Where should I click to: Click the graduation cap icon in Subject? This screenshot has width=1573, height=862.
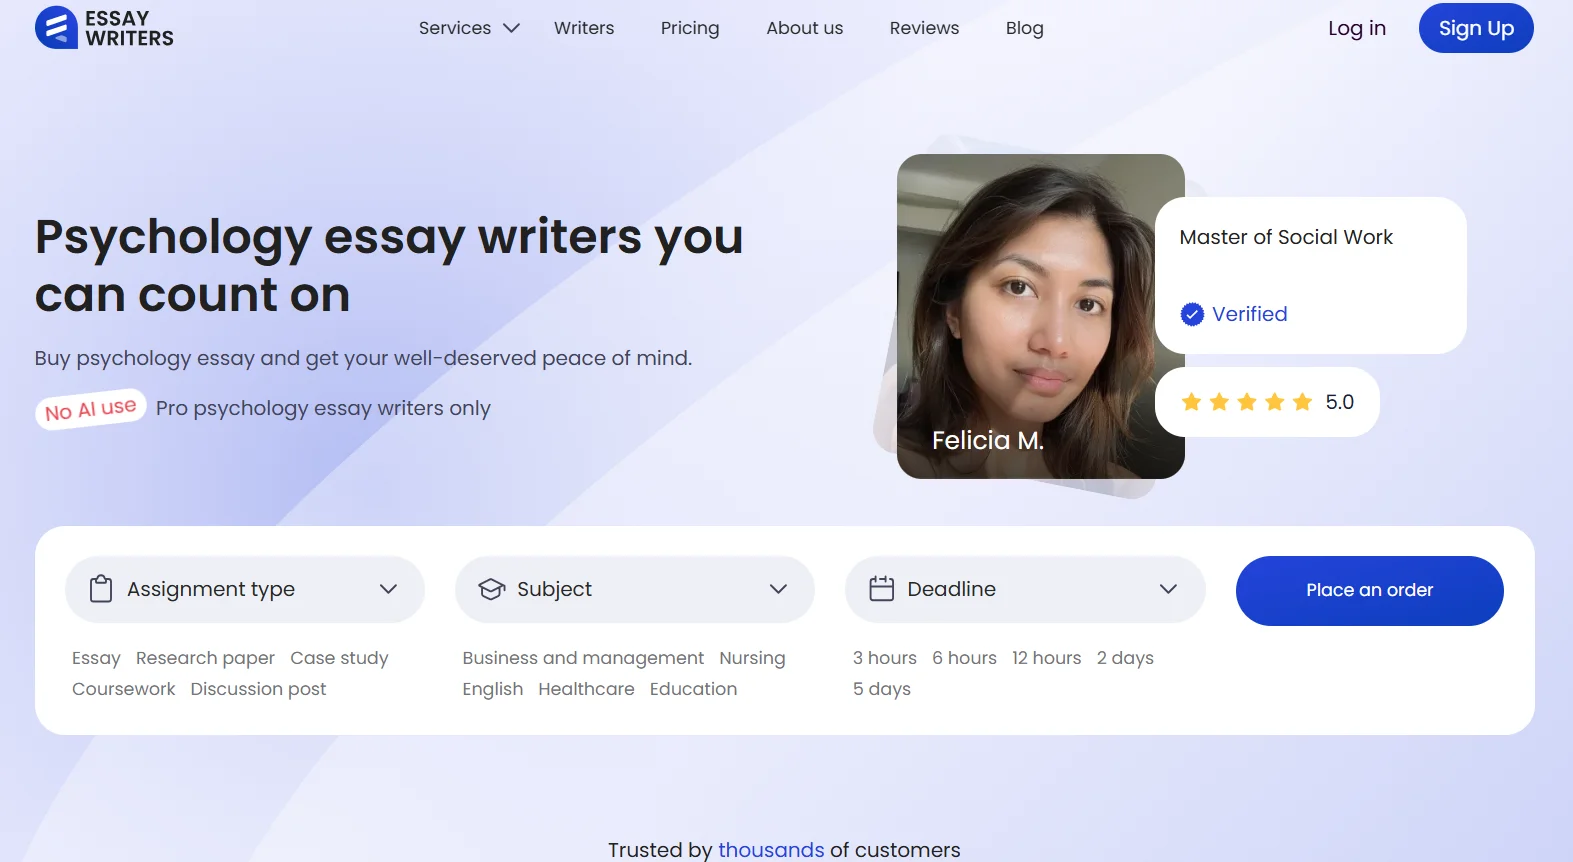point(491,589)
